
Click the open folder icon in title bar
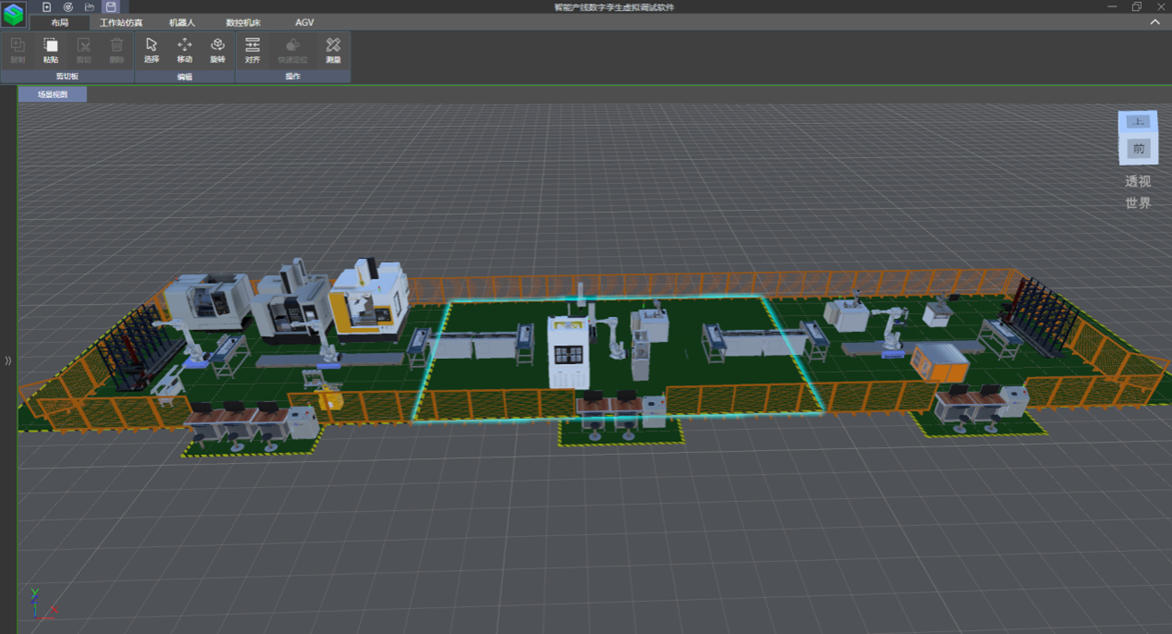(90, 7)
